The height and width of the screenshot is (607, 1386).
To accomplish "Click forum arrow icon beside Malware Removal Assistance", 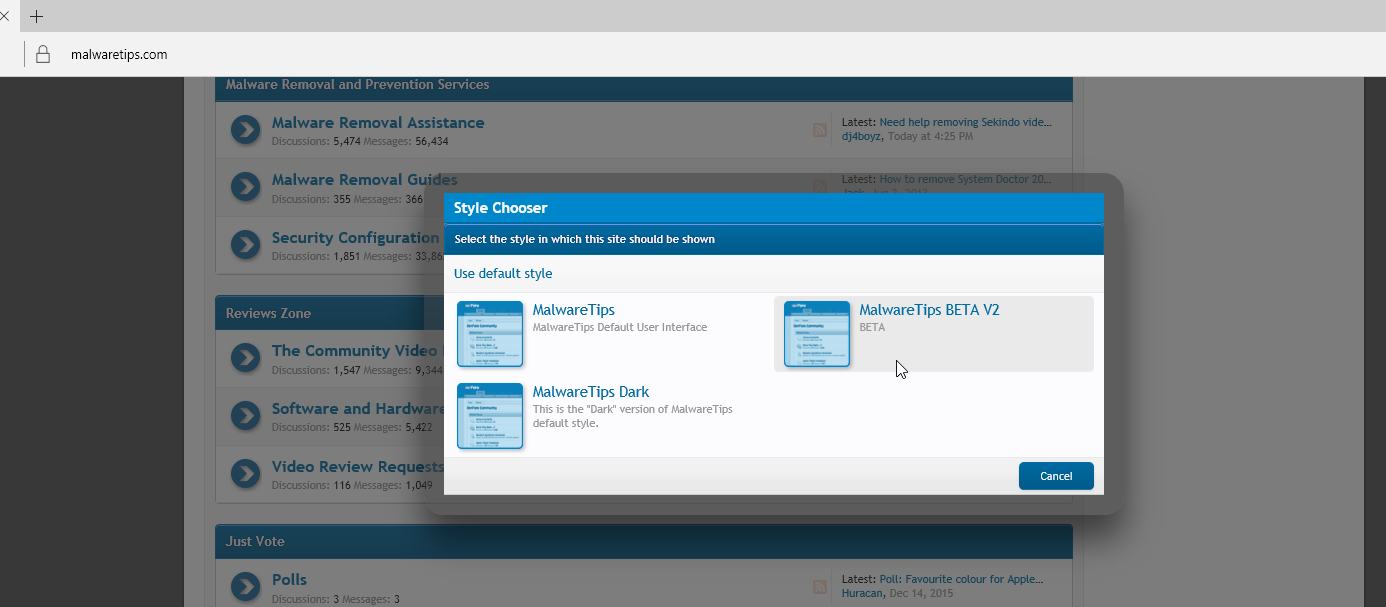I will [245, 129].
